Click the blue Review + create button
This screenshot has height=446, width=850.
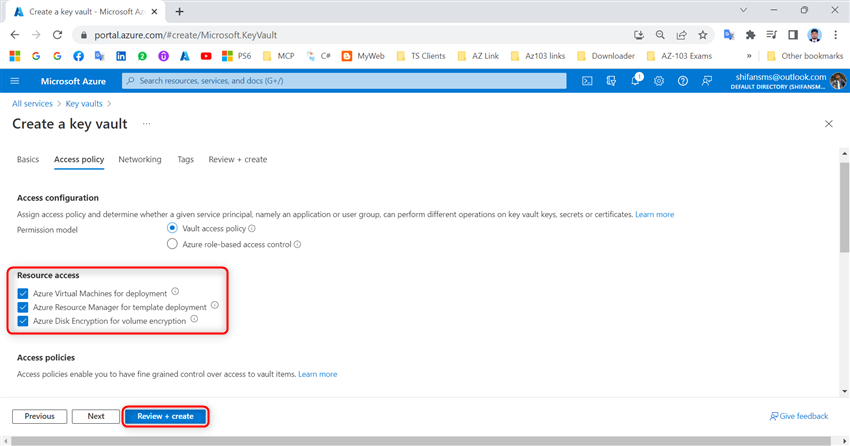(x=165, y=416)
